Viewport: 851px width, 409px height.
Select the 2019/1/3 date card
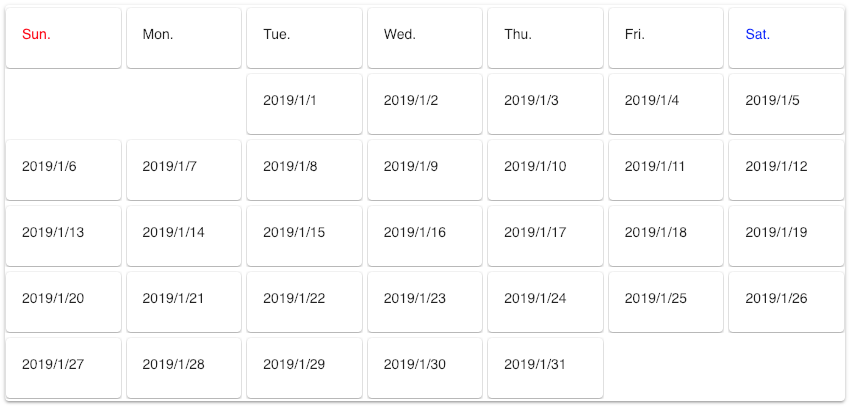point(545,104)
